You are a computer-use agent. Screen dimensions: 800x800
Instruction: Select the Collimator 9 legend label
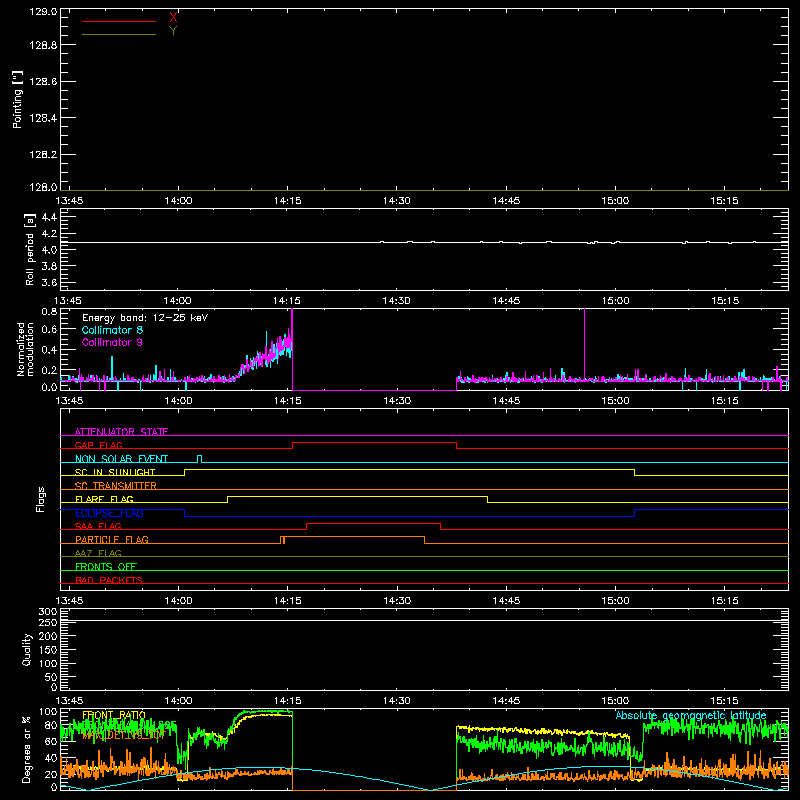point(112,342)
